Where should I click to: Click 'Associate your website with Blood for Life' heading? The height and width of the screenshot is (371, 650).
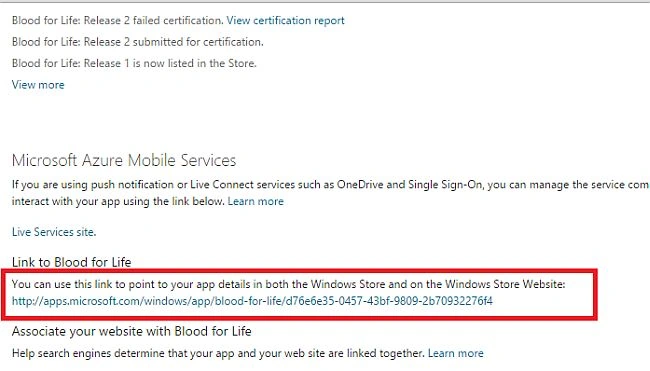[x=131, y=331]
